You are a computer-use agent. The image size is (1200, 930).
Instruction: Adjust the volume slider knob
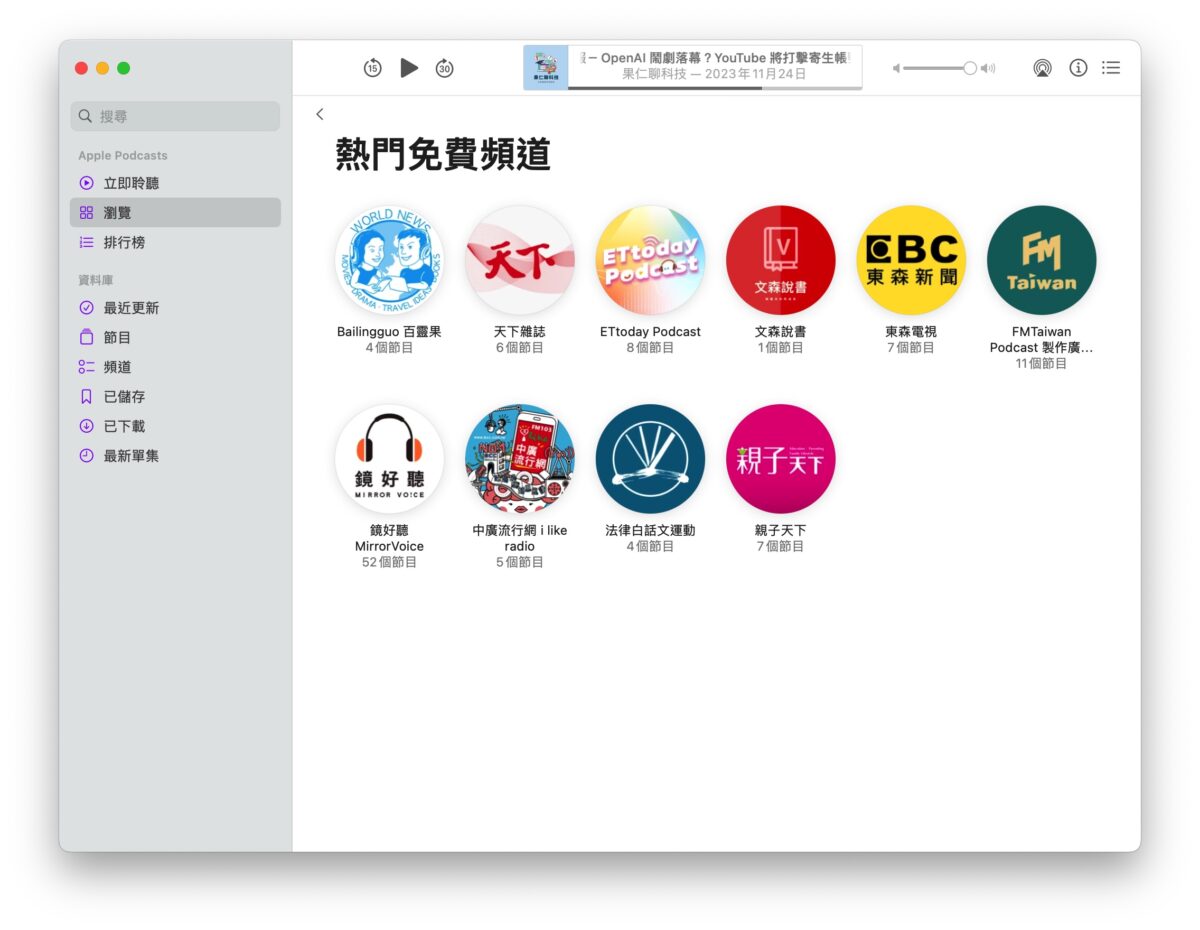[x=969, y=68]
